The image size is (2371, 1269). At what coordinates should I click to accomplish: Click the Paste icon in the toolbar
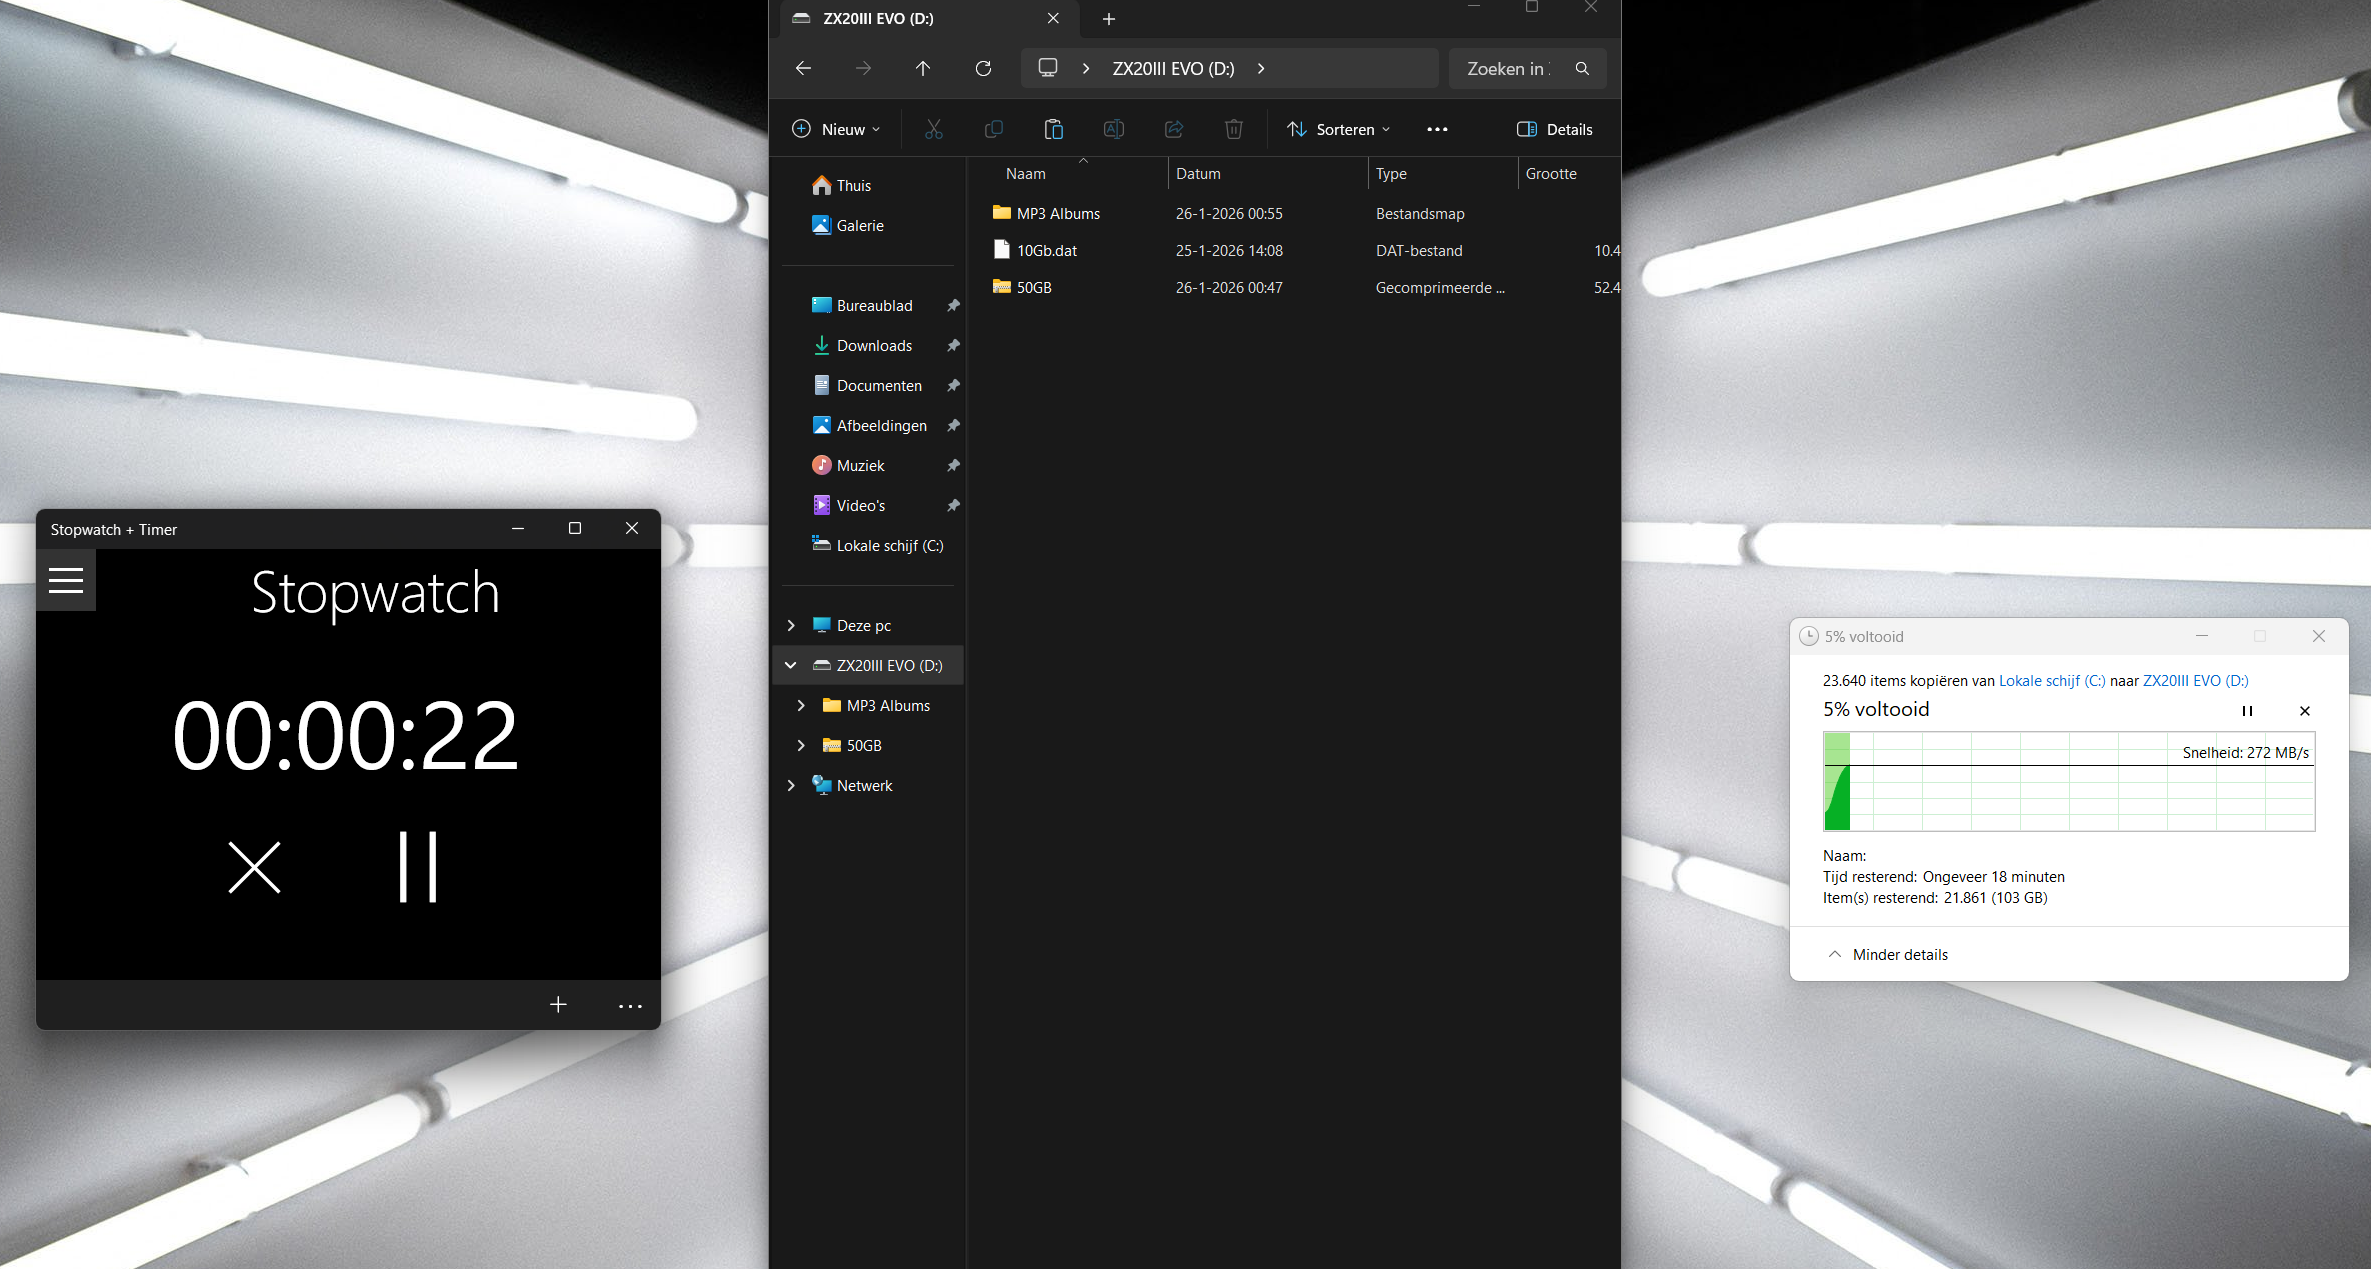point(1053,129)
